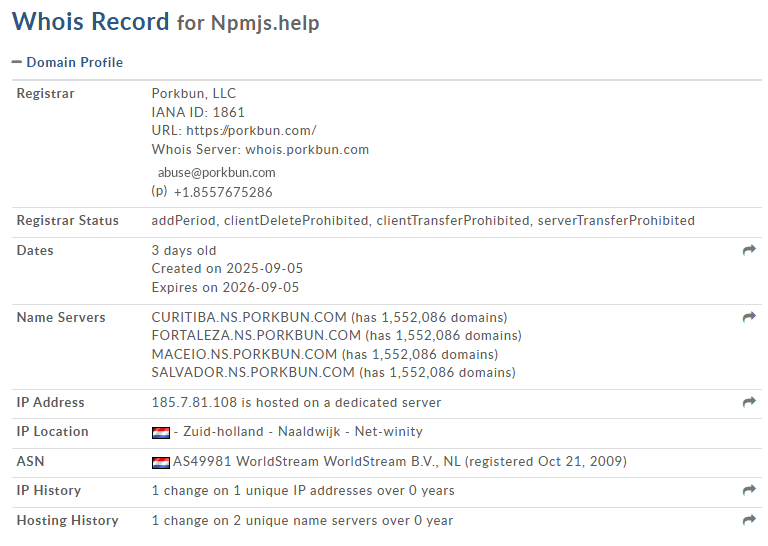Click the arrow icon in Name Servers row
The width and height of the screenshot is (768, 546).
click(x=749, y=317)
